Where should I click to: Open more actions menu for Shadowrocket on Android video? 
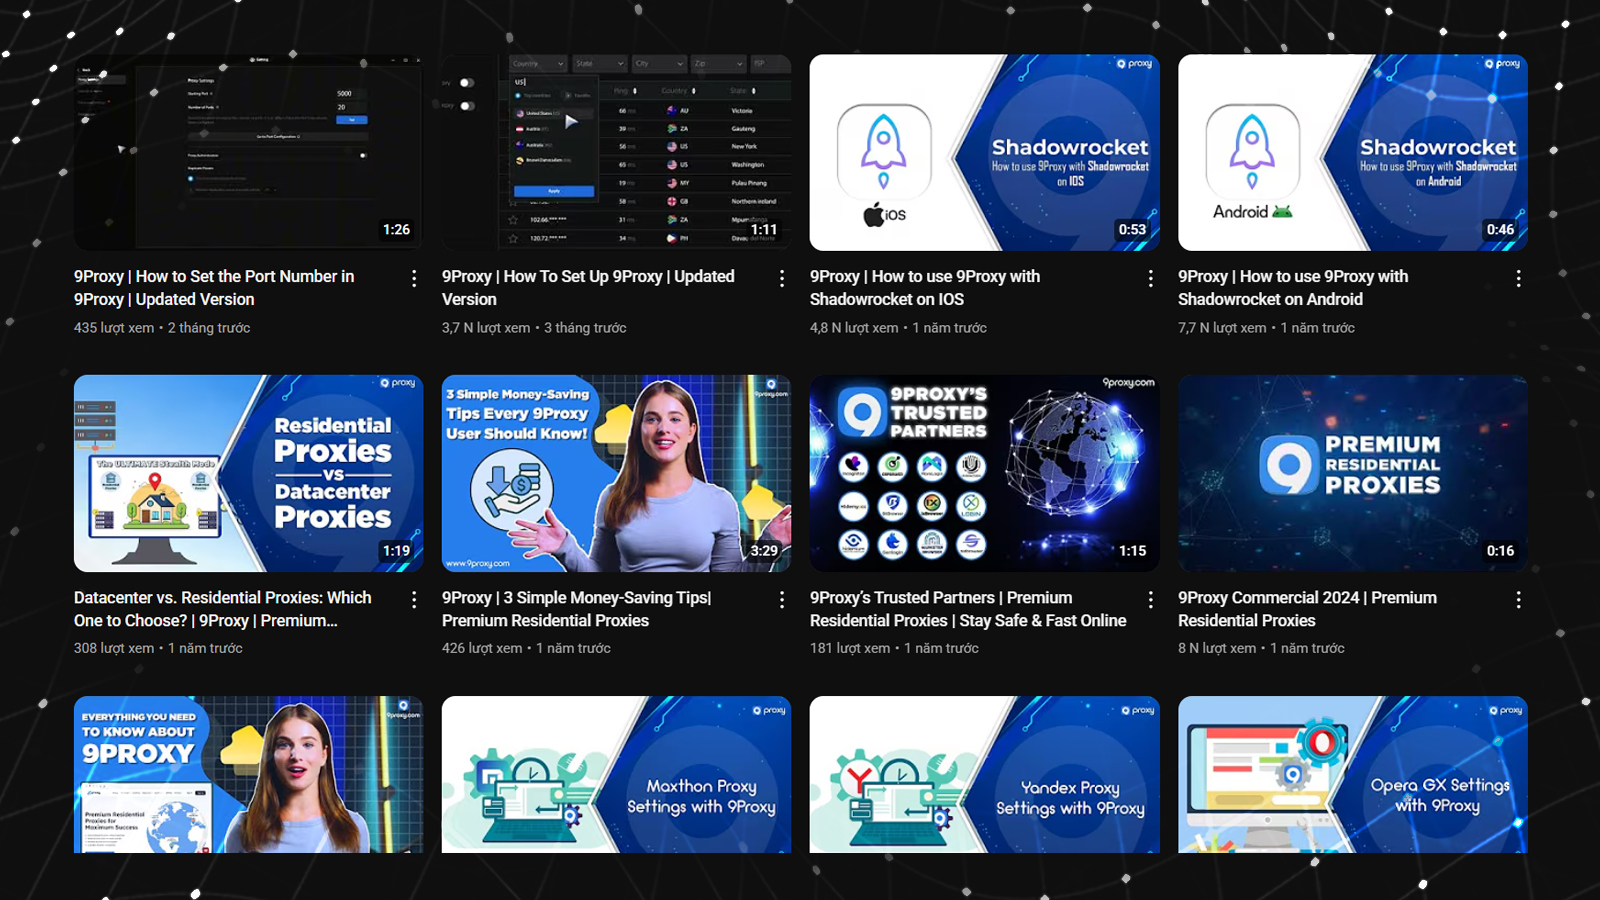tap(1518, 279)
